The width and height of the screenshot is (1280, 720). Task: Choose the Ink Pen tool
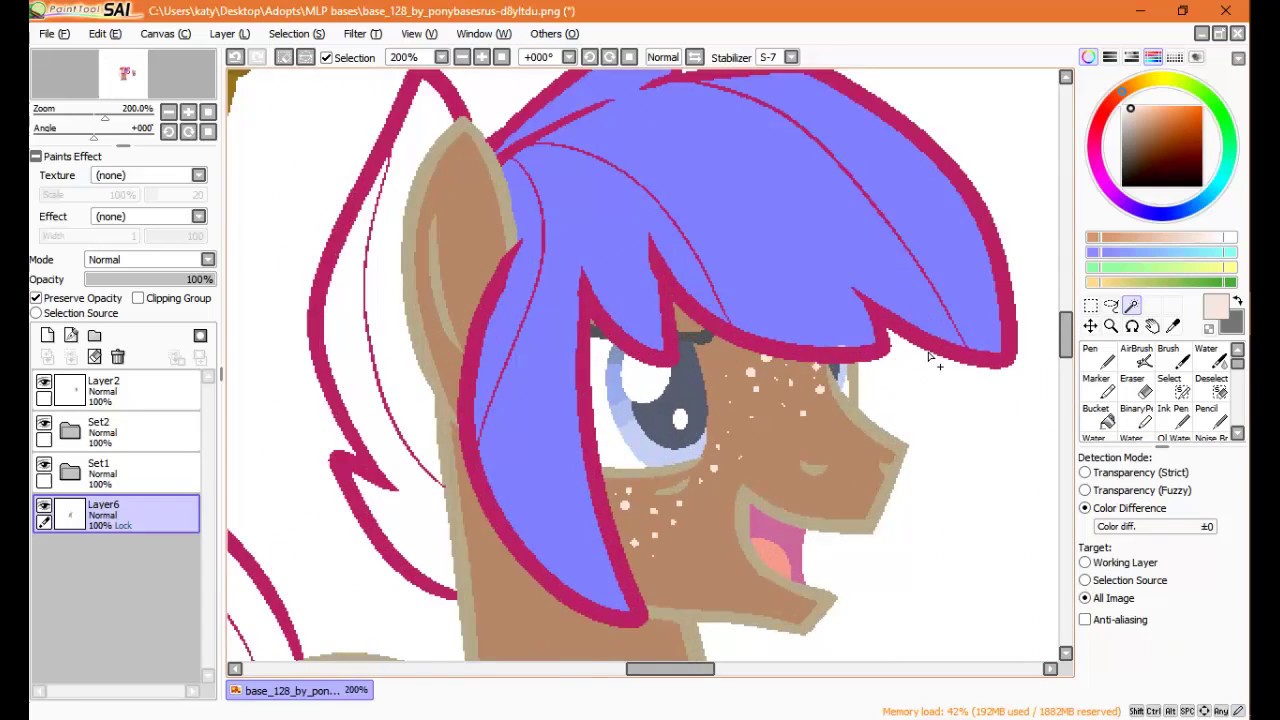[x=1174, y=417]
